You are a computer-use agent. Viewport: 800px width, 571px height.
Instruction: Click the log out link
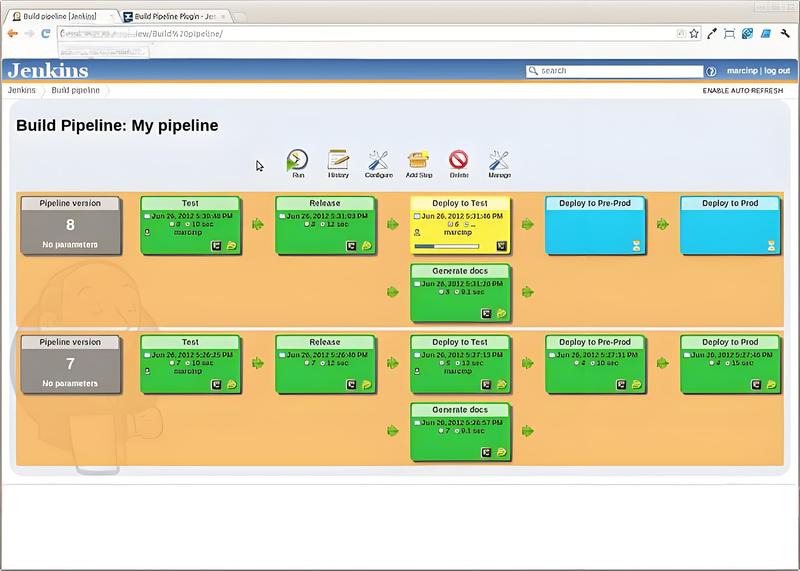[777, 71]
